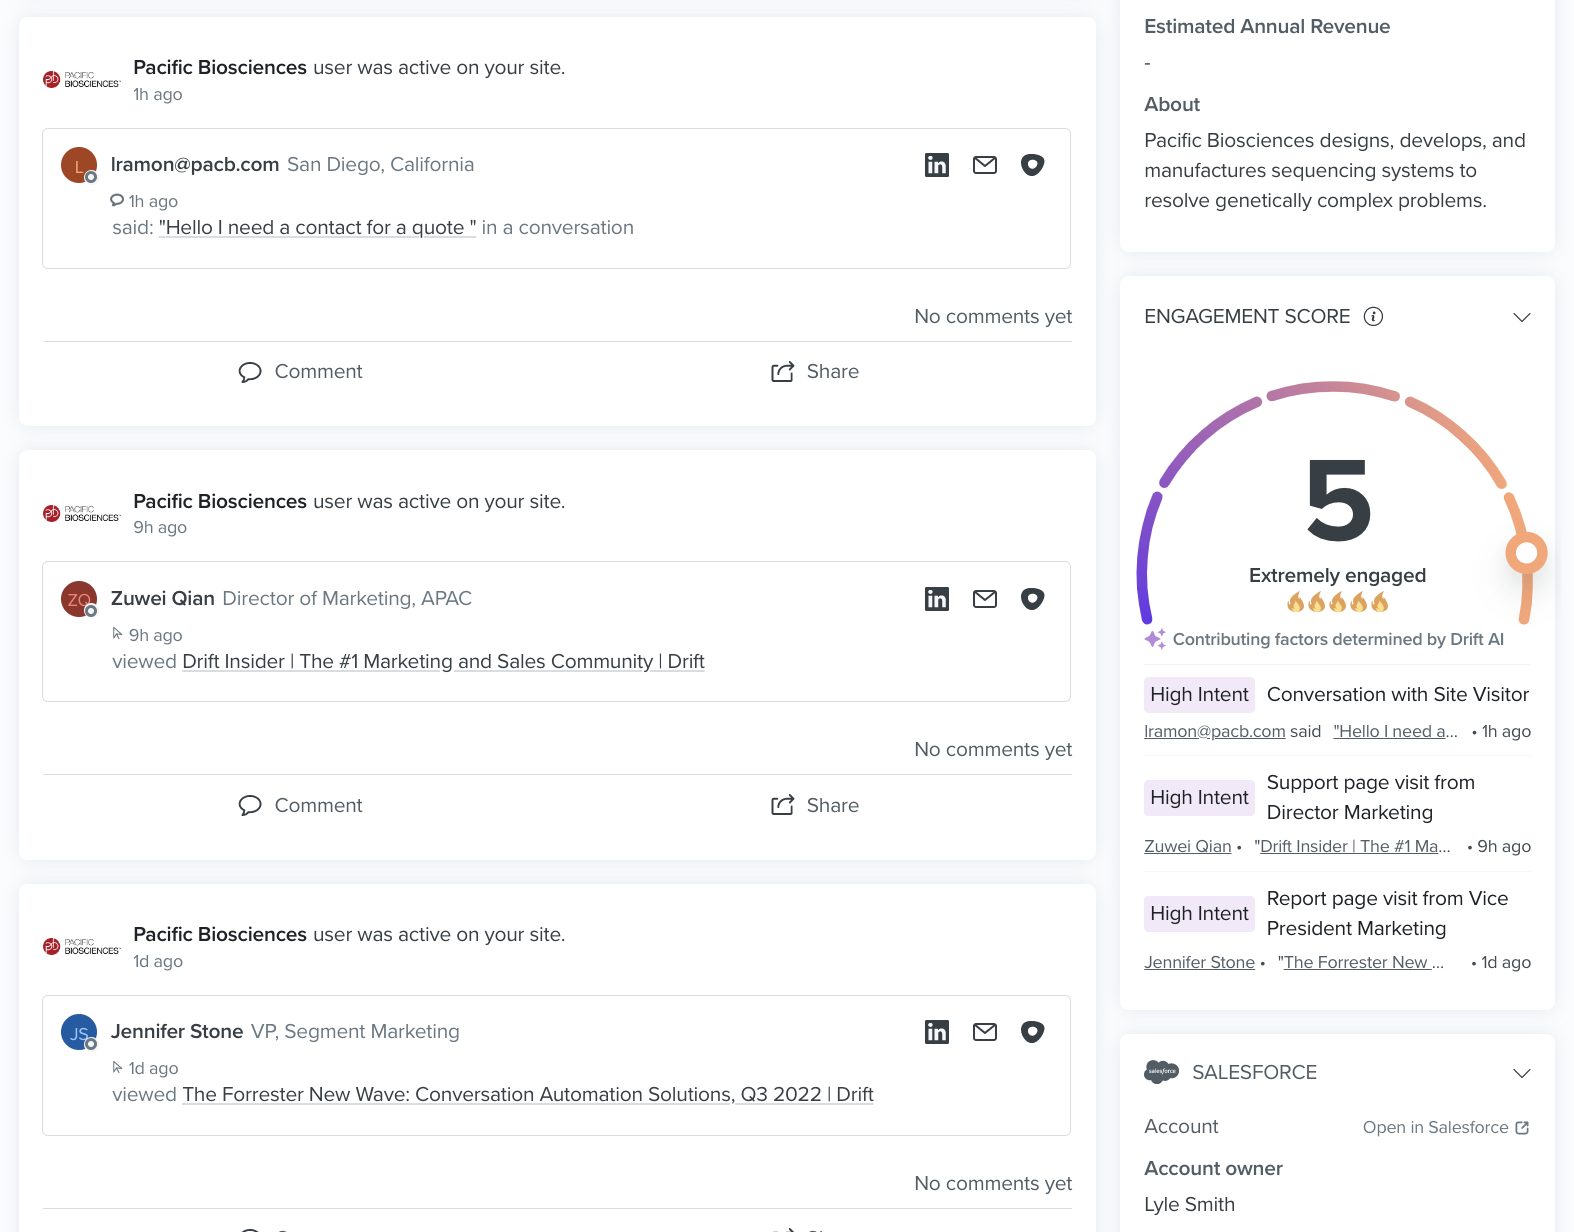Email Jennifer Stone via envelope icon
This screenshot has width=1574, height=1232.
tap(985, 1032)
